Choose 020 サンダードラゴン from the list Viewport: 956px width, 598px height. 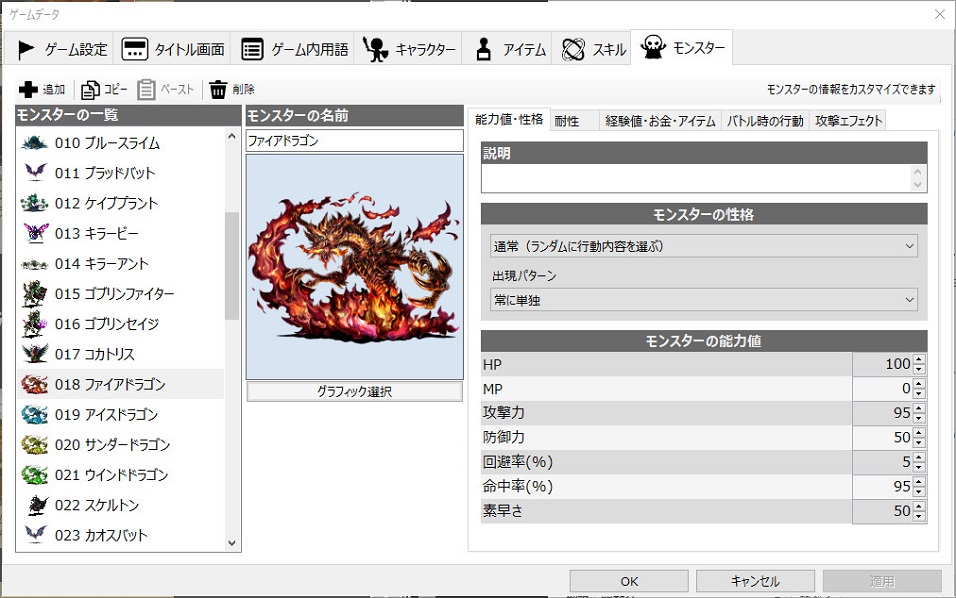[112, 445]
